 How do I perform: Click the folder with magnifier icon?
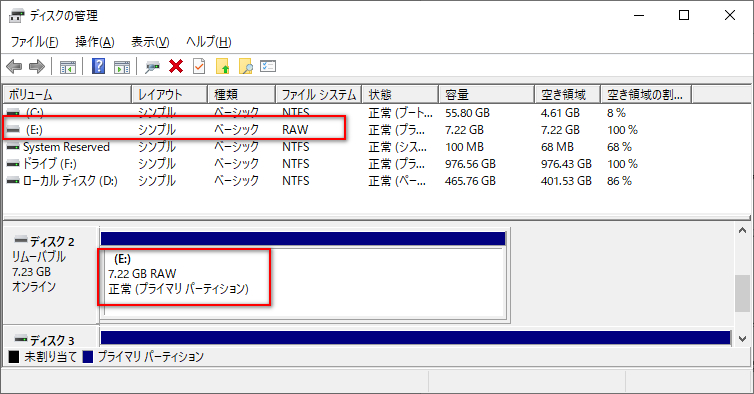point(245,66)
